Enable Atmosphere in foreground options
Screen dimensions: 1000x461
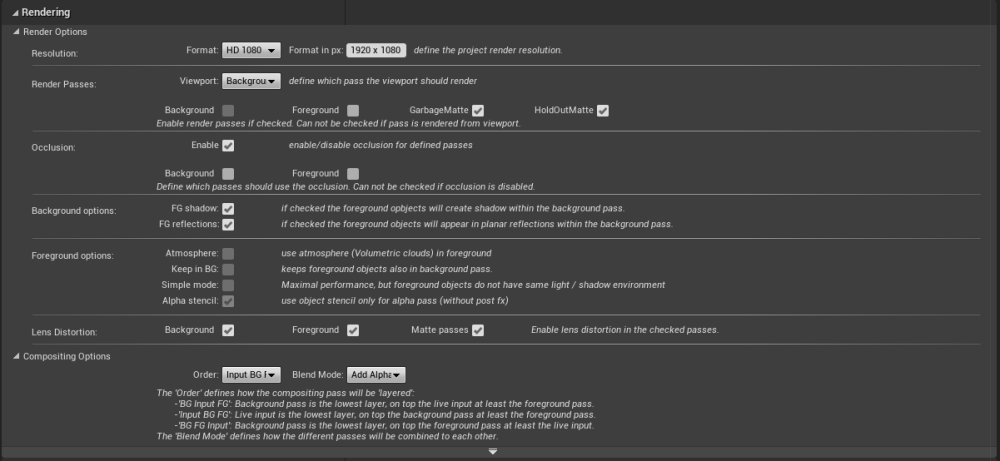pos(229,254)
